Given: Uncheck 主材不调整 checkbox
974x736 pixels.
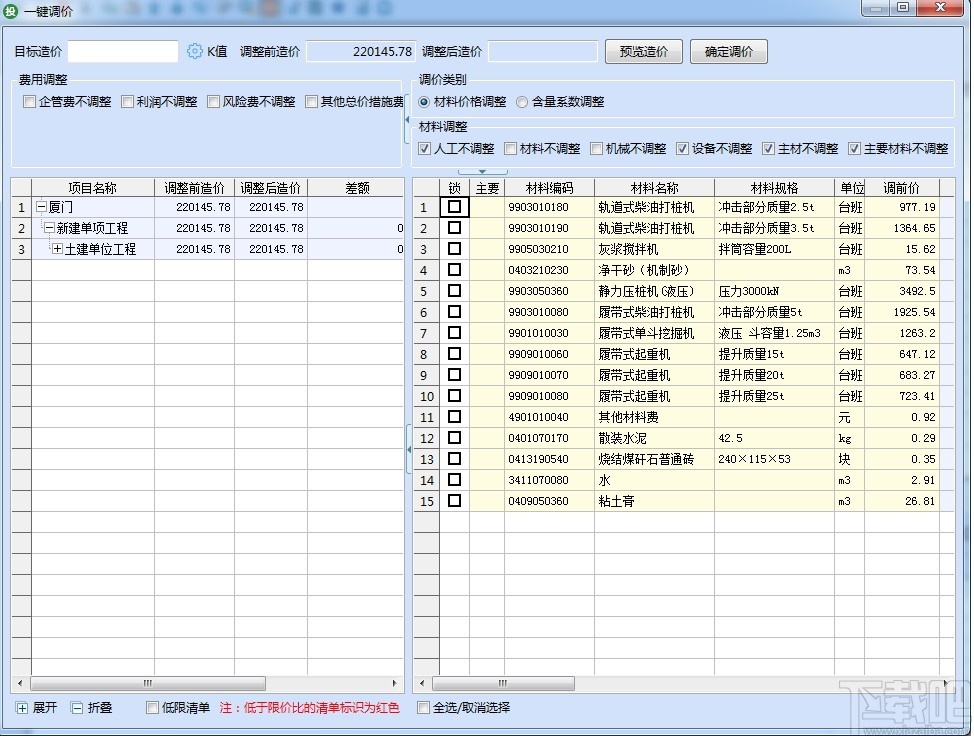Looking at the screenshot, I should click(x=768, y=148).
